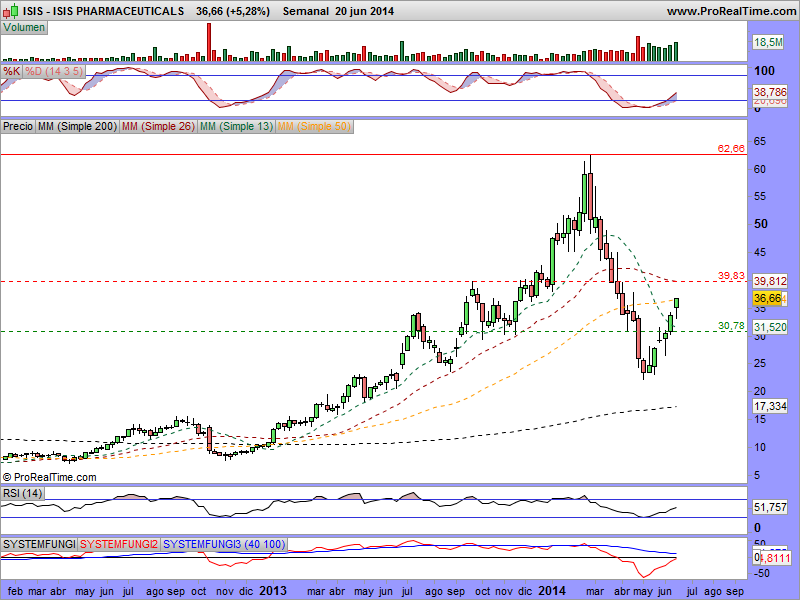This screenshot has height=600, width=800.
Task: Click the 31,520 moving average value box
Action: coord(770,327)
